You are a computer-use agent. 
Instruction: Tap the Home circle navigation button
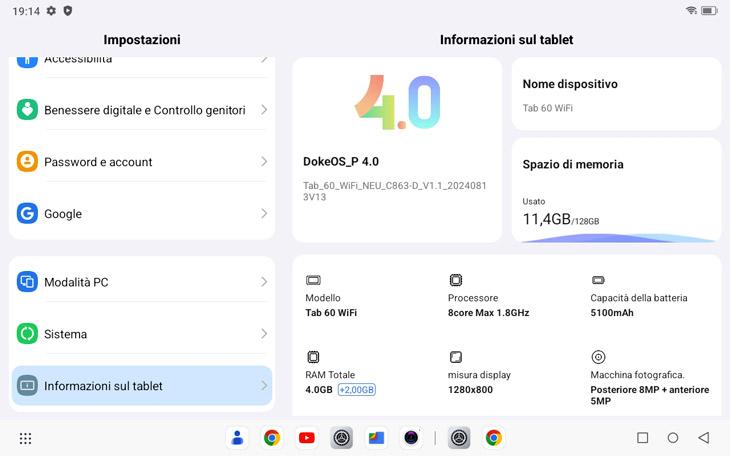tap(673, 438)
